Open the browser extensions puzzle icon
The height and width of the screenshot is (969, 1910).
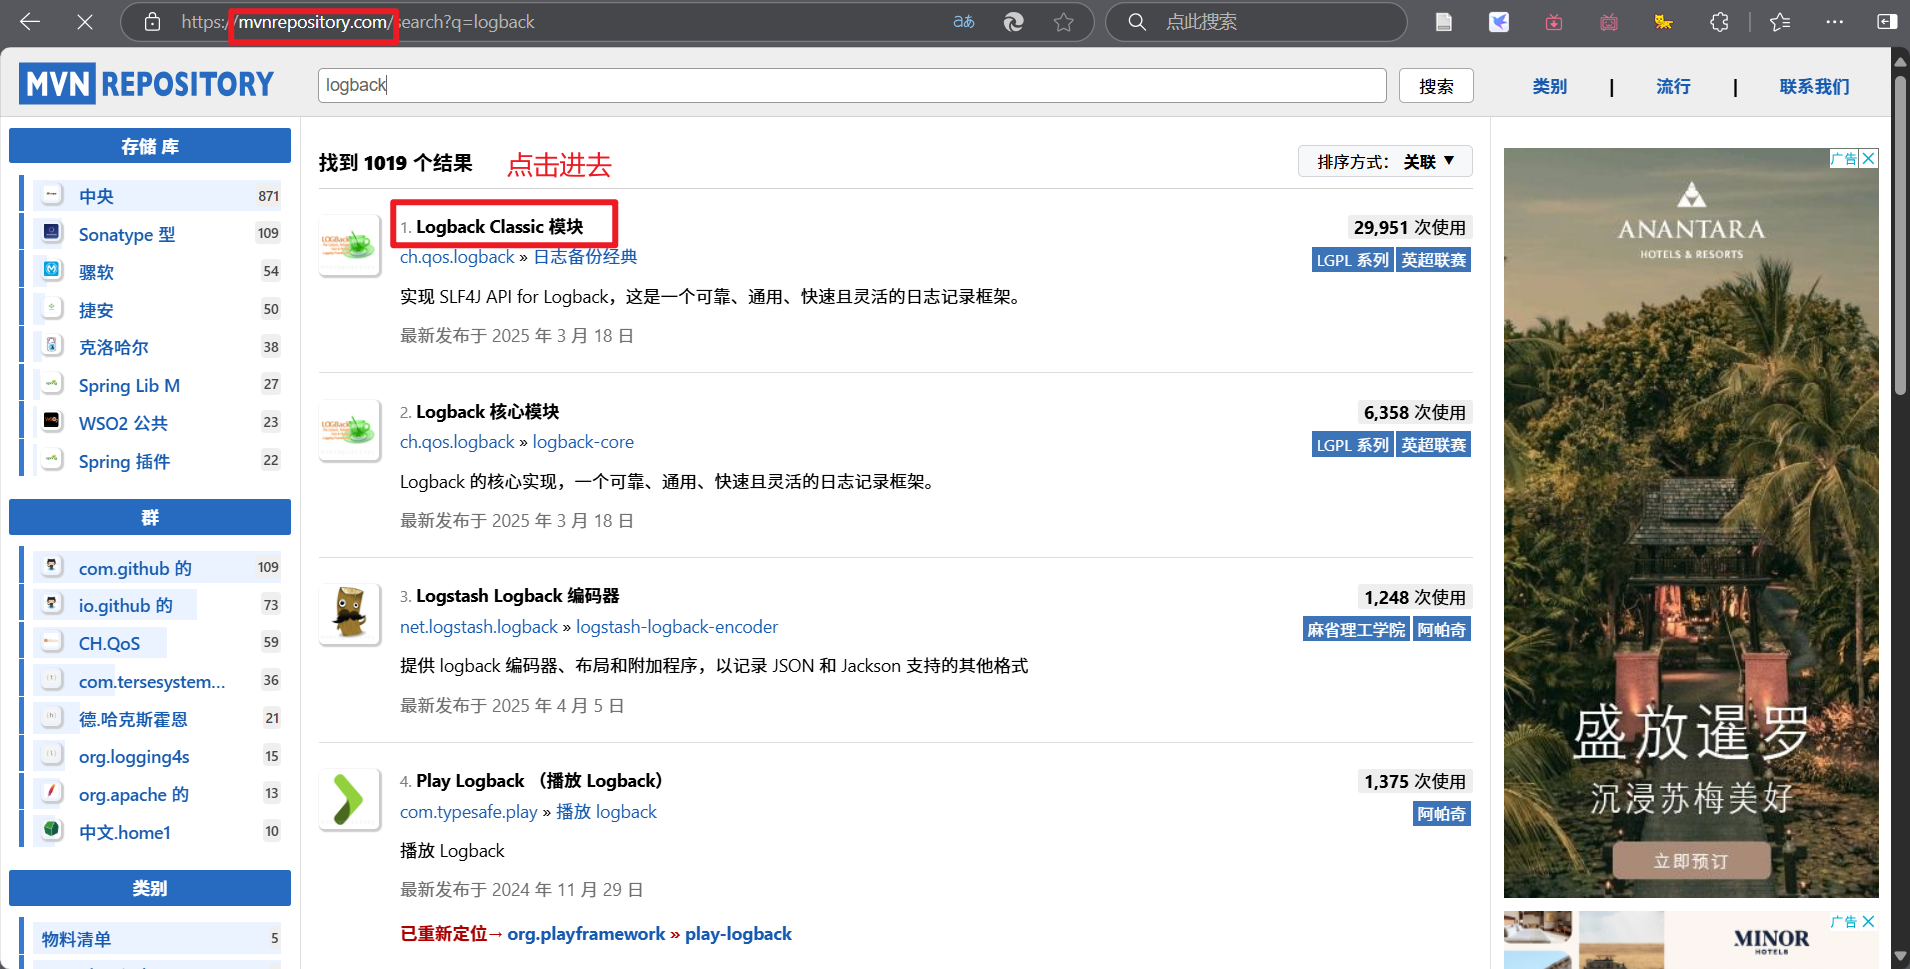click(x=1719, y=21)
